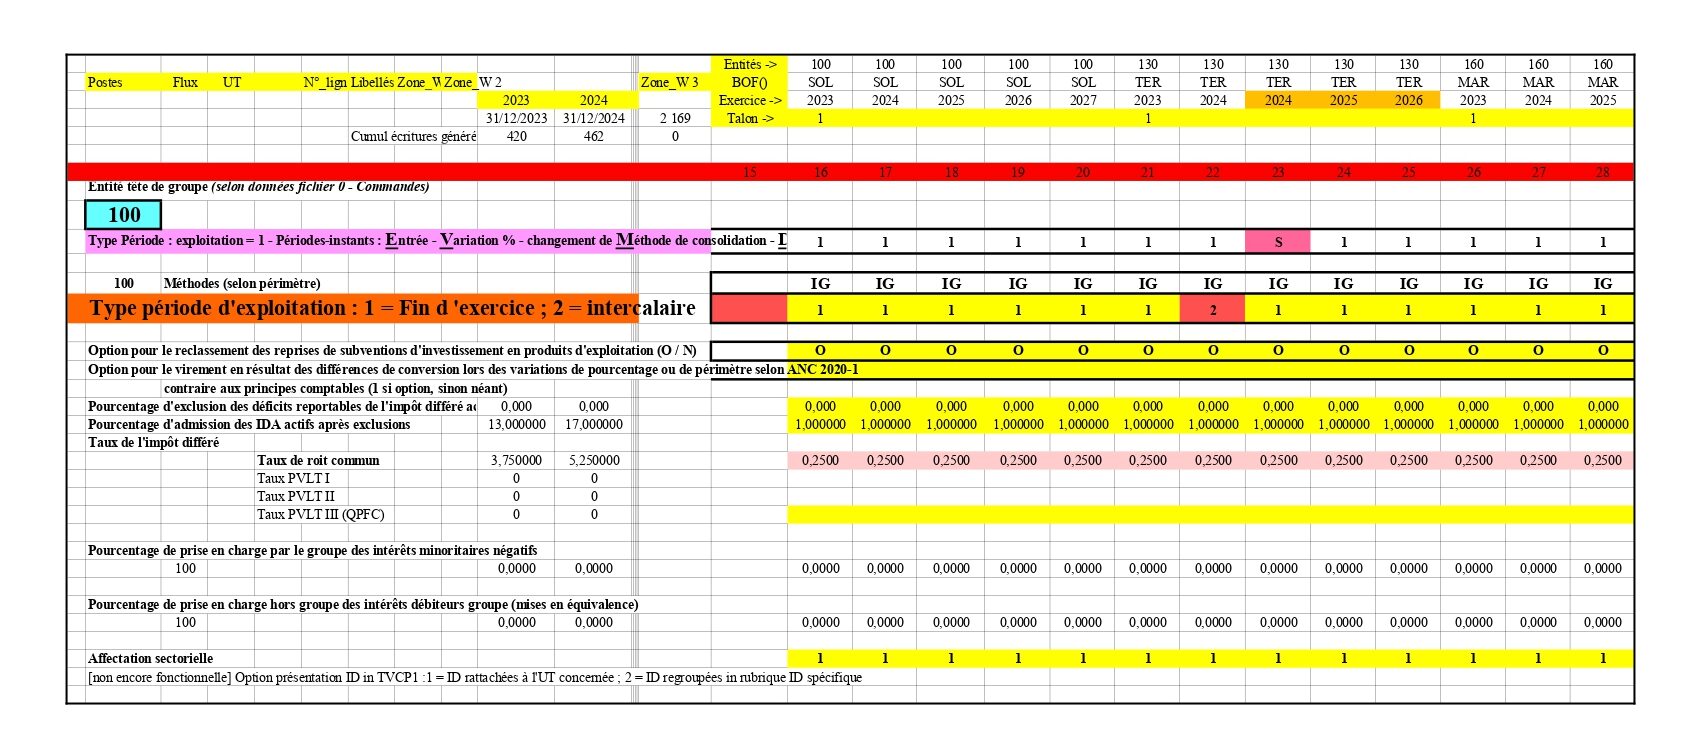Select the red '2' intercalaire period cell
This screenshot has width=1700, height=755.
coord(1213,309)
